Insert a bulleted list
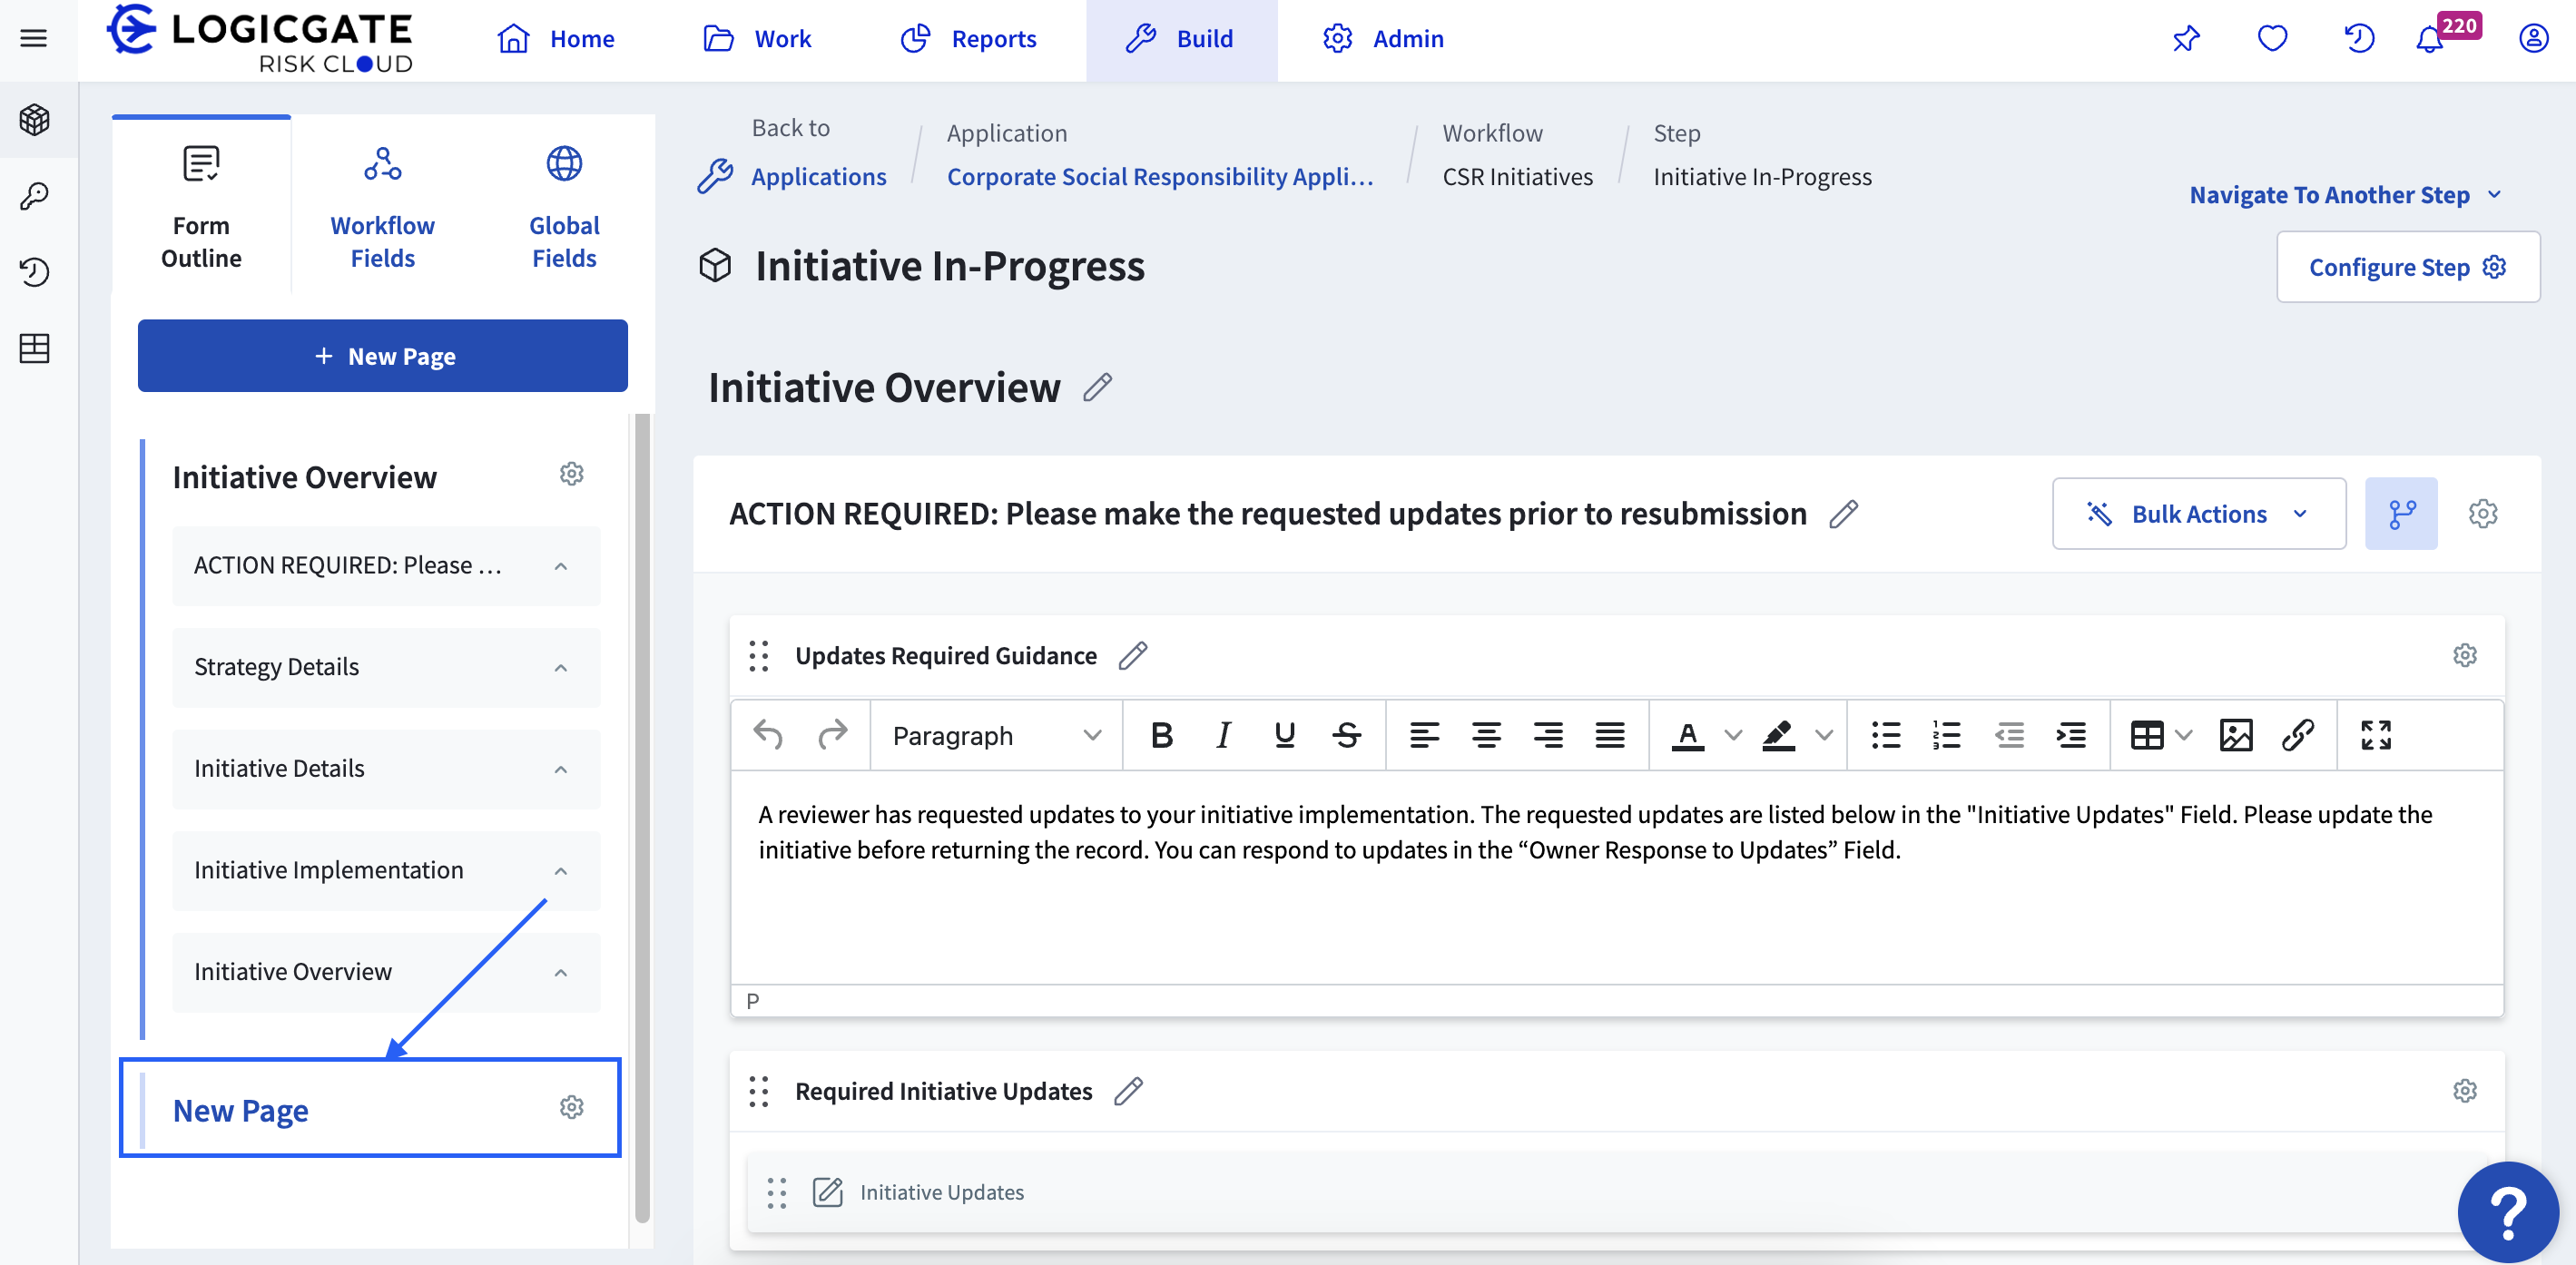 point(1886,735)
